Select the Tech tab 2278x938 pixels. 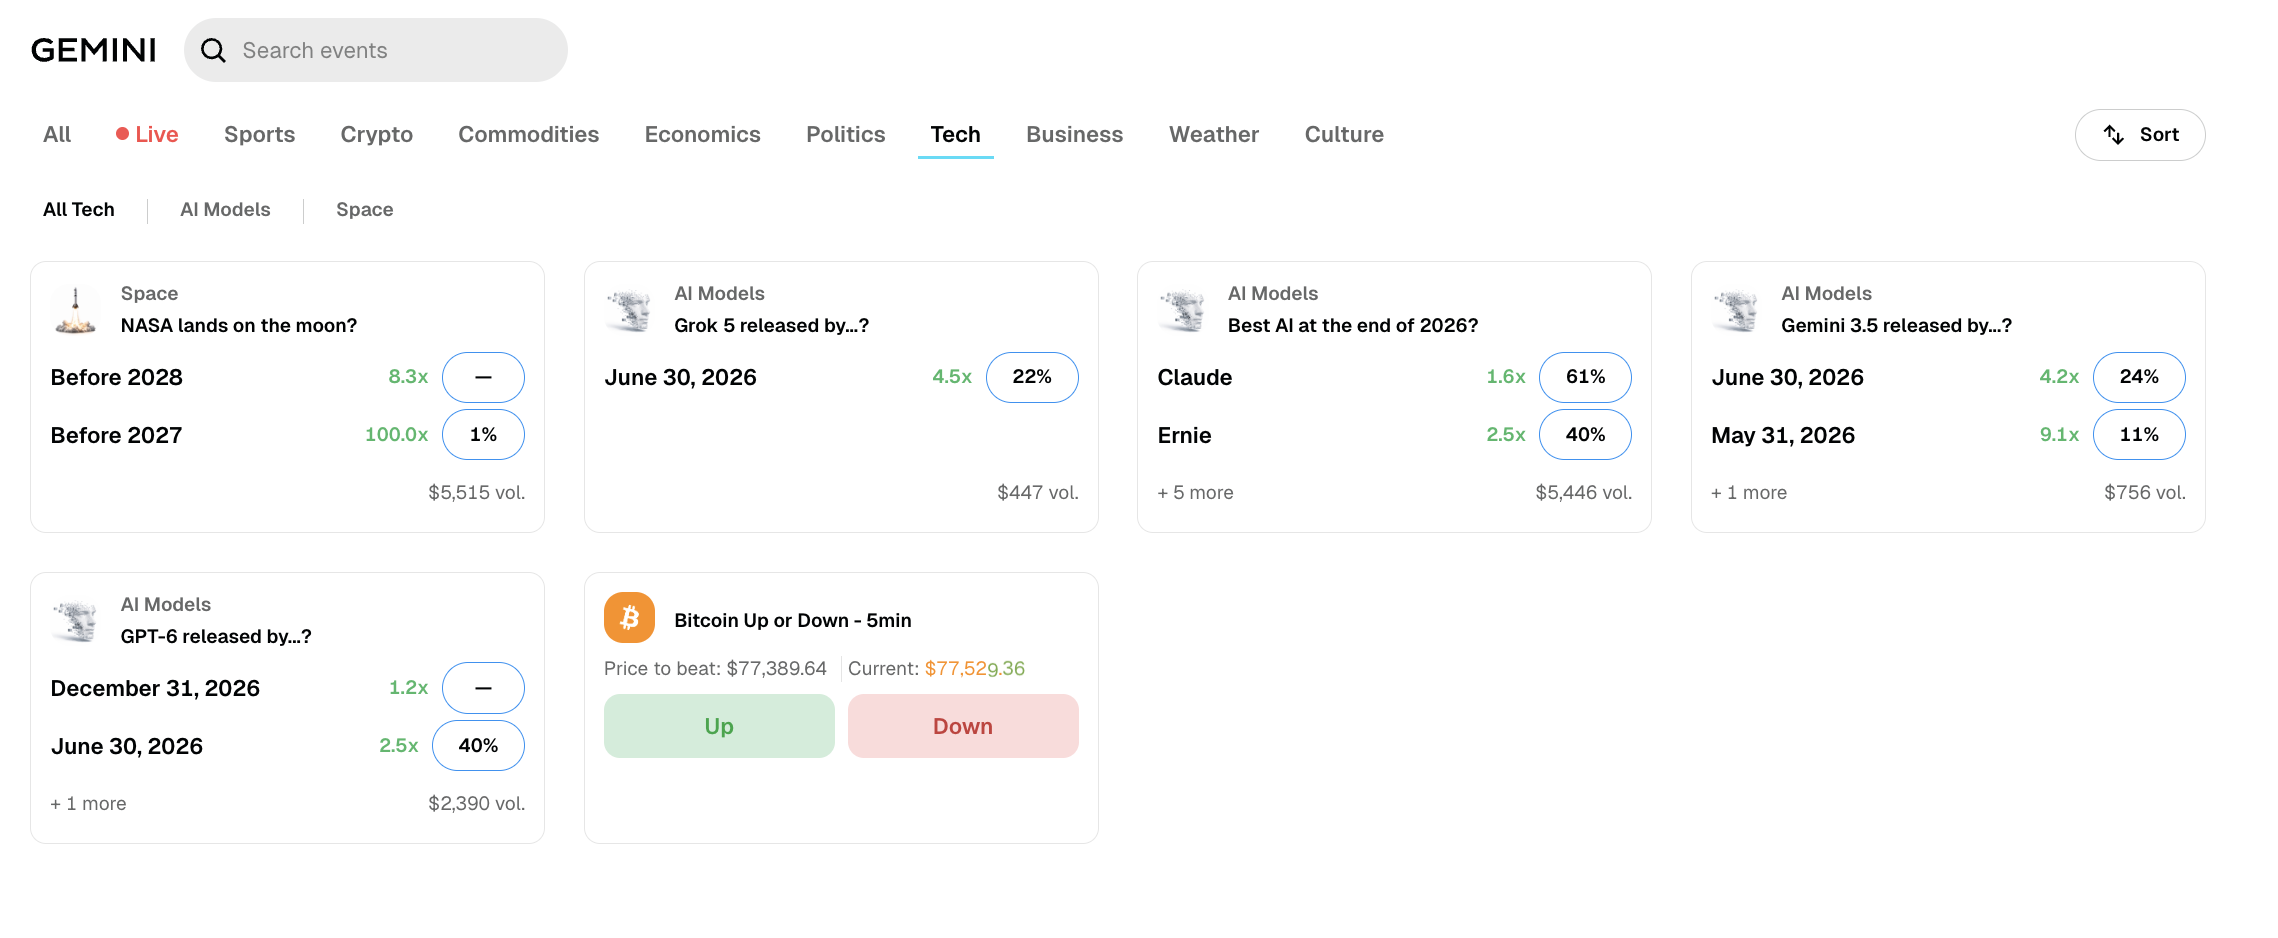956,134
